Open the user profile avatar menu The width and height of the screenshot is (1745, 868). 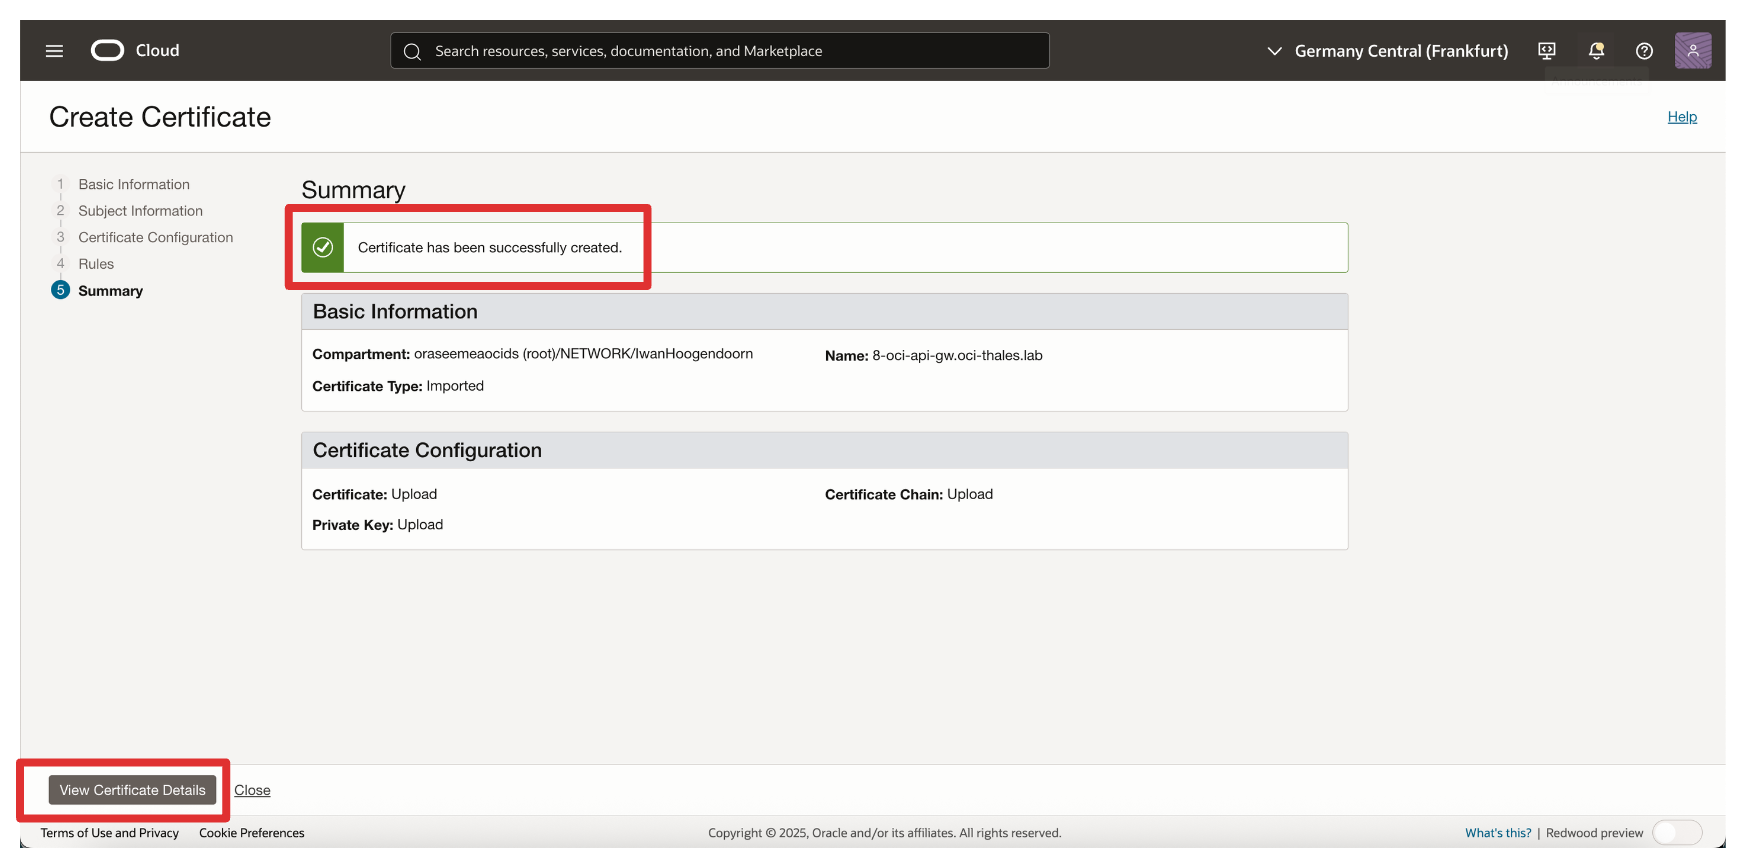pos(1692,51)
